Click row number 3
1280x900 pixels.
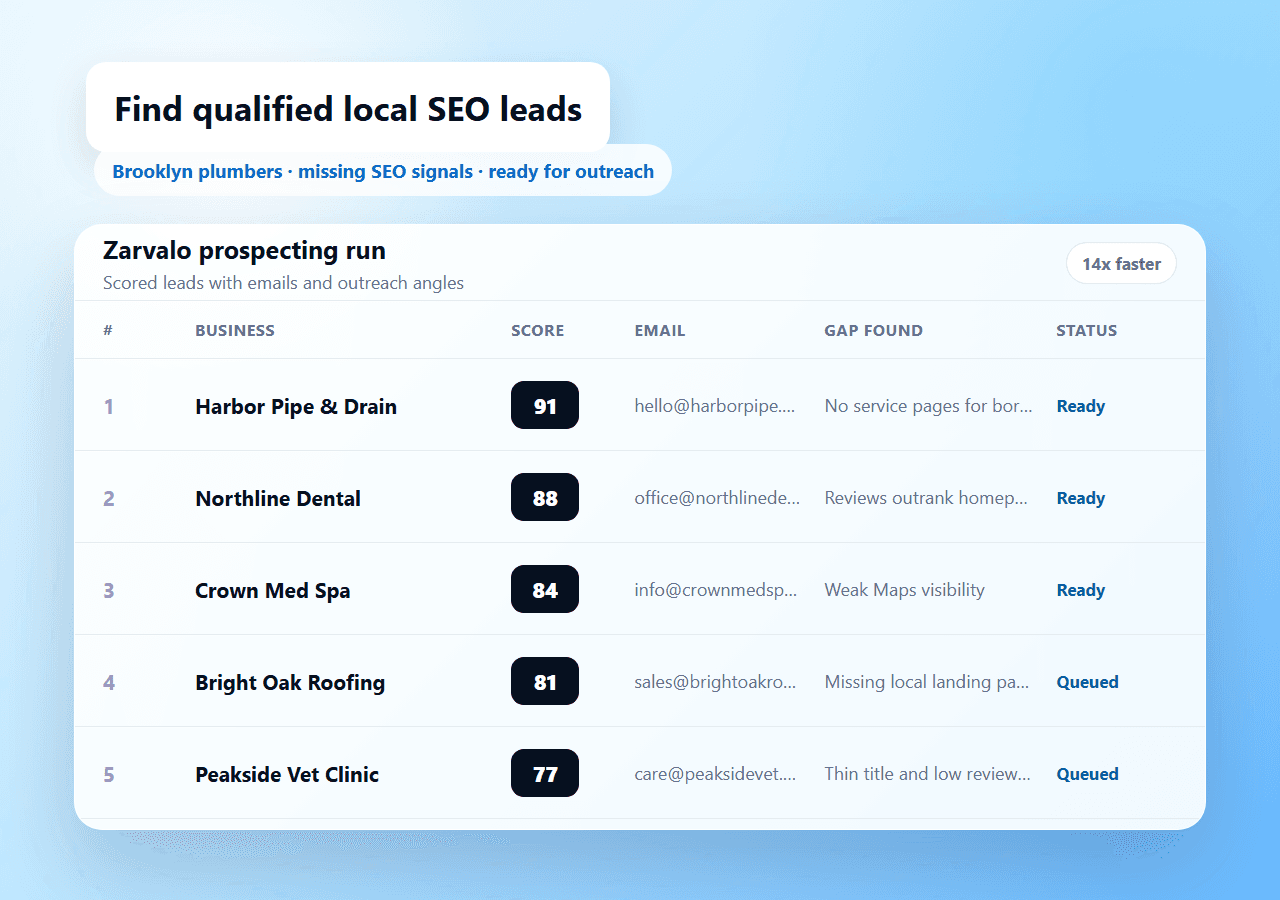tap(109, 591)
